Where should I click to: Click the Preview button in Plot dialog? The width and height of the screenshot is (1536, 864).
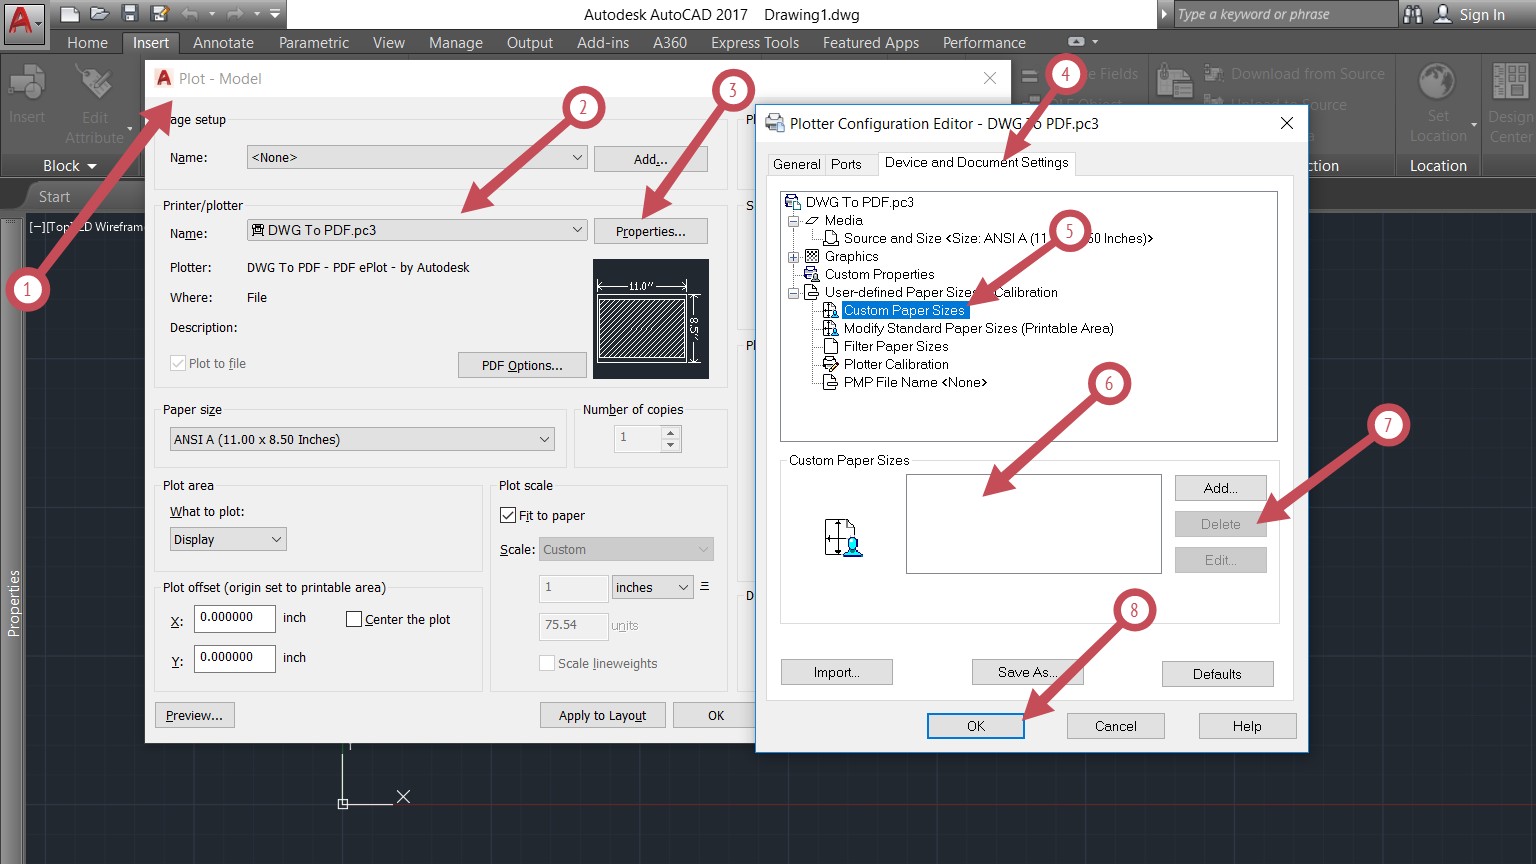pyautogui.click(x=195, y=715)
